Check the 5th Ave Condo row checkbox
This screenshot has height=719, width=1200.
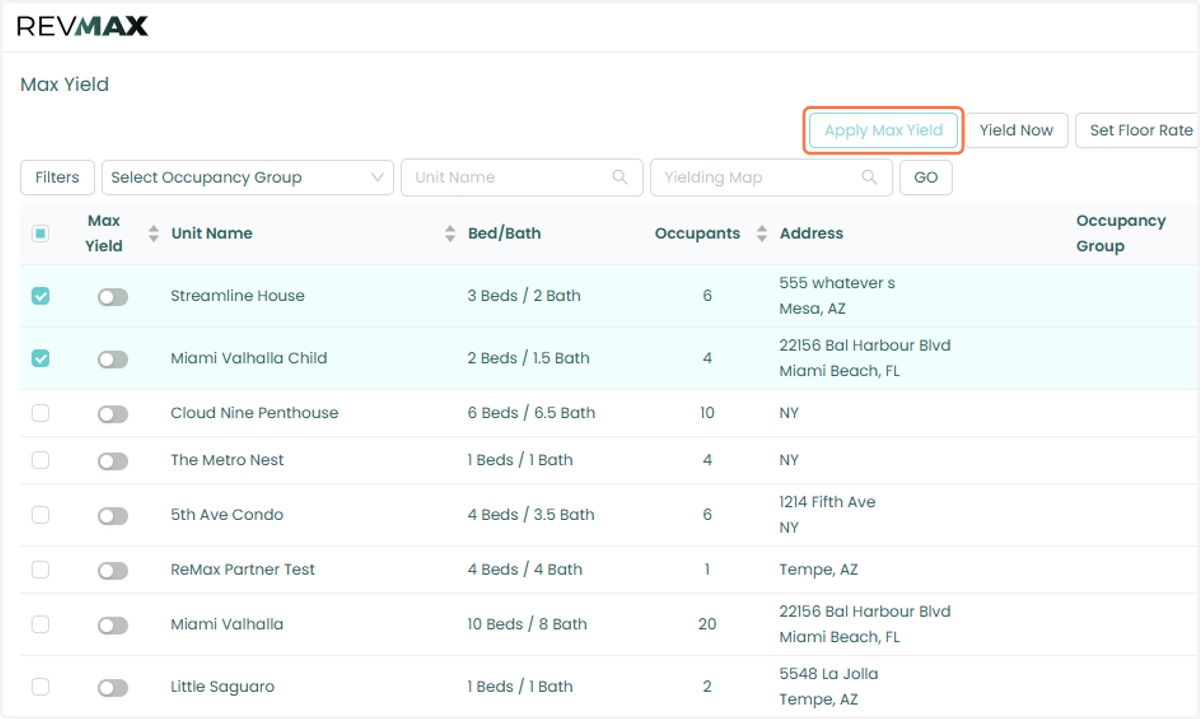[x=40, y=515]
